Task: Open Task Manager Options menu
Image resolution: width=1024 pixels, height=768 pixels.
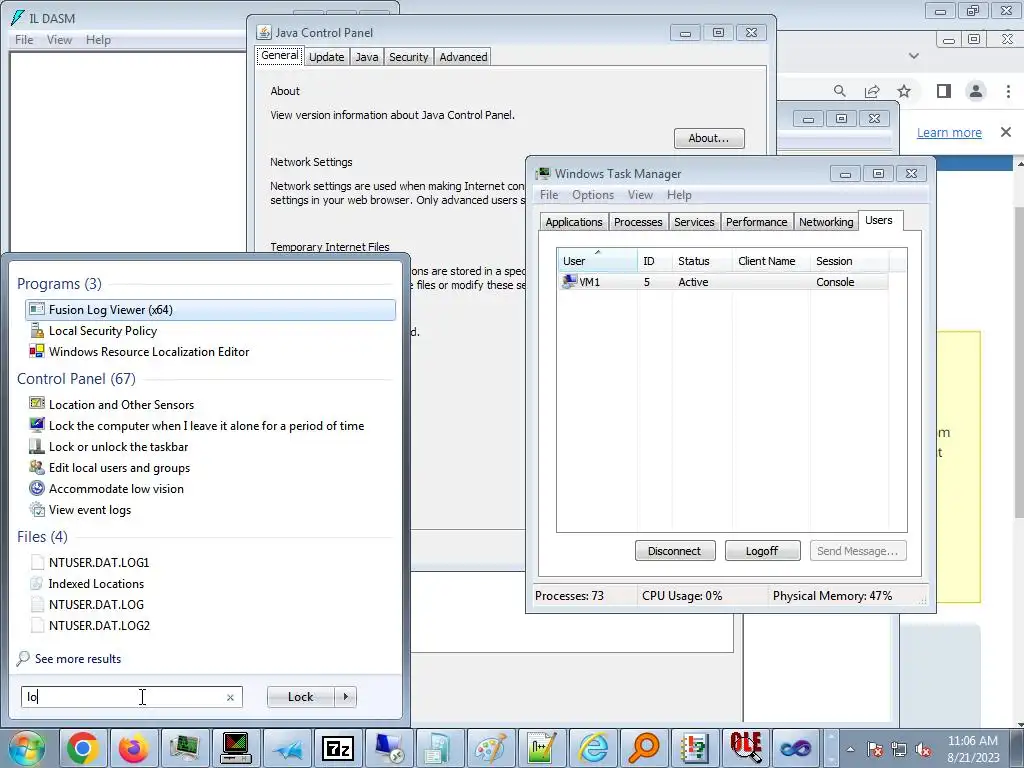Action: [593, 195]
